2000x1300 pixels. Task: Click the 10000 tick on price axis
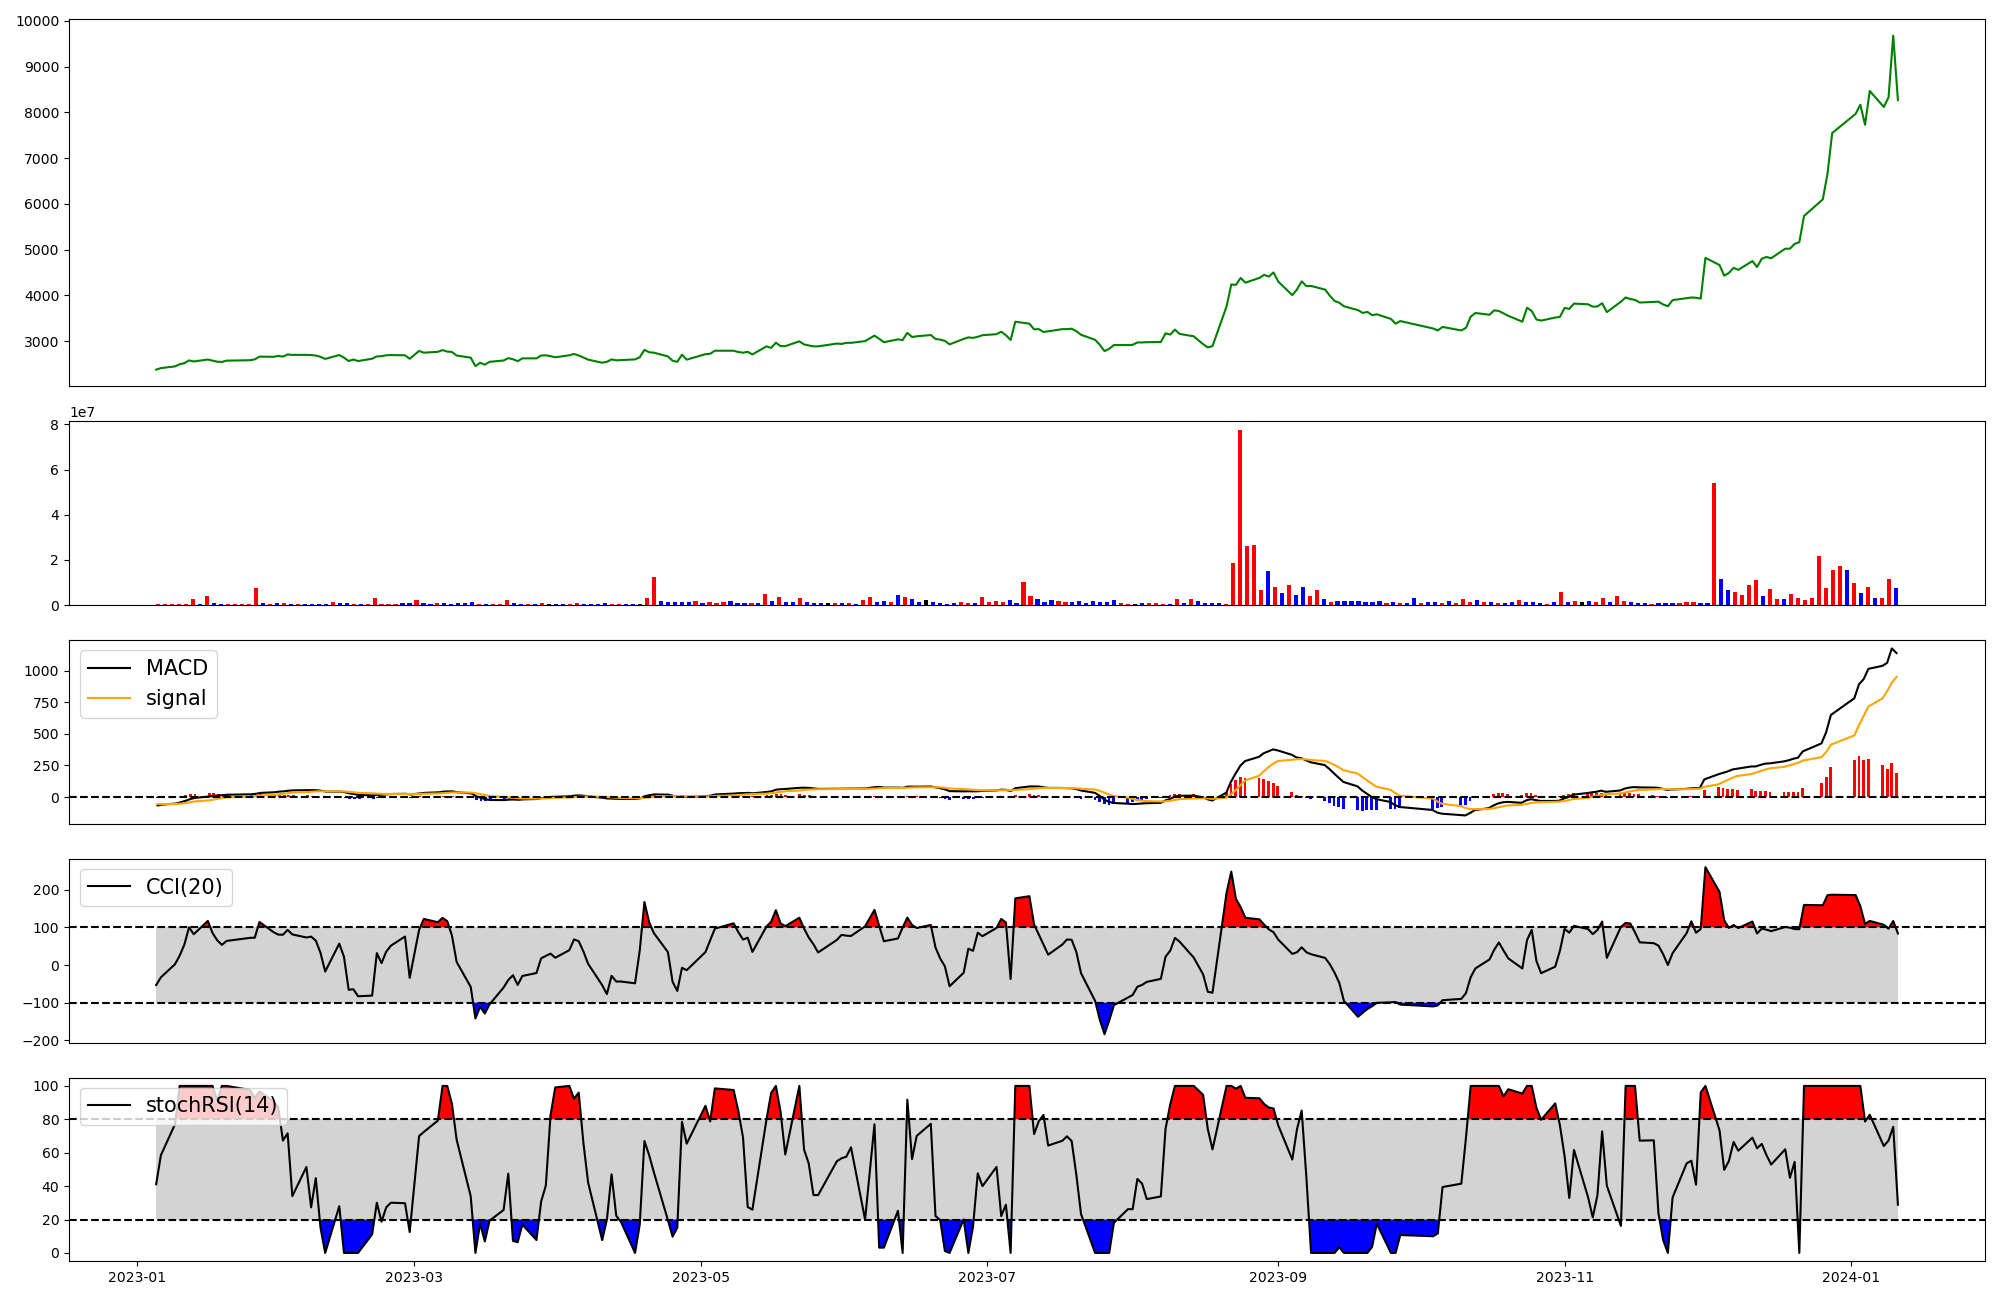point(37,21)
